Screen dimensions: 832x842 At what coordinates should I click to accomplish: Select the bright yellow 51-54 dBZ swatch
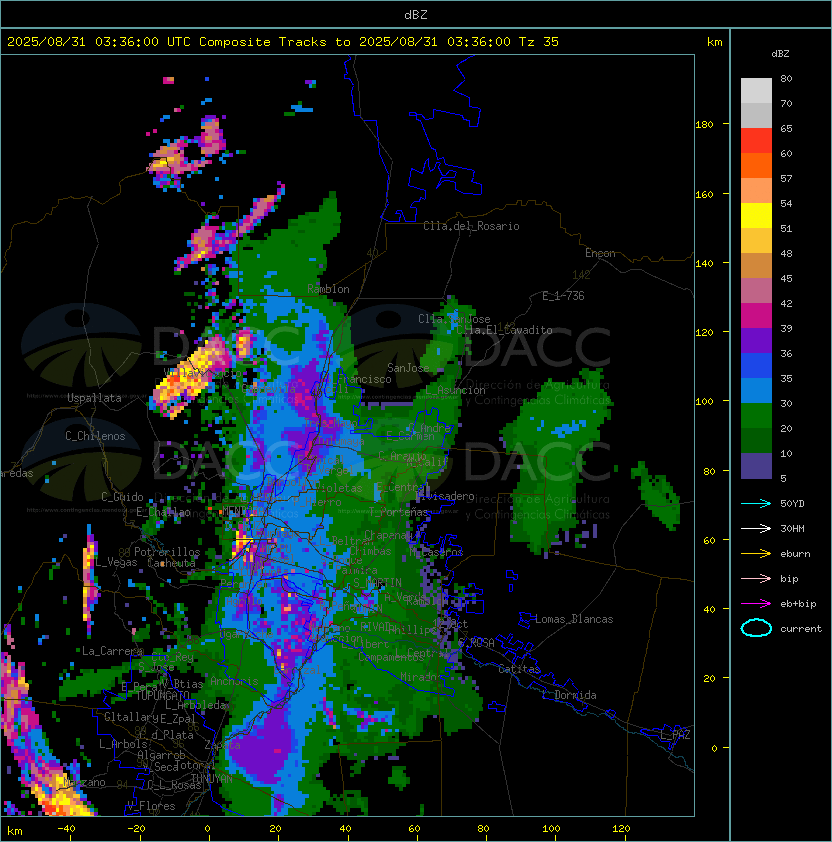coord(756,215)
